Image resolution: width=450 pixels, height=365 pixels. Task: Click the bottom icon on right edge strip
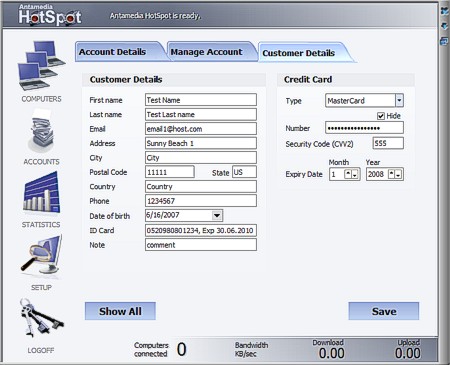point(445,41)
